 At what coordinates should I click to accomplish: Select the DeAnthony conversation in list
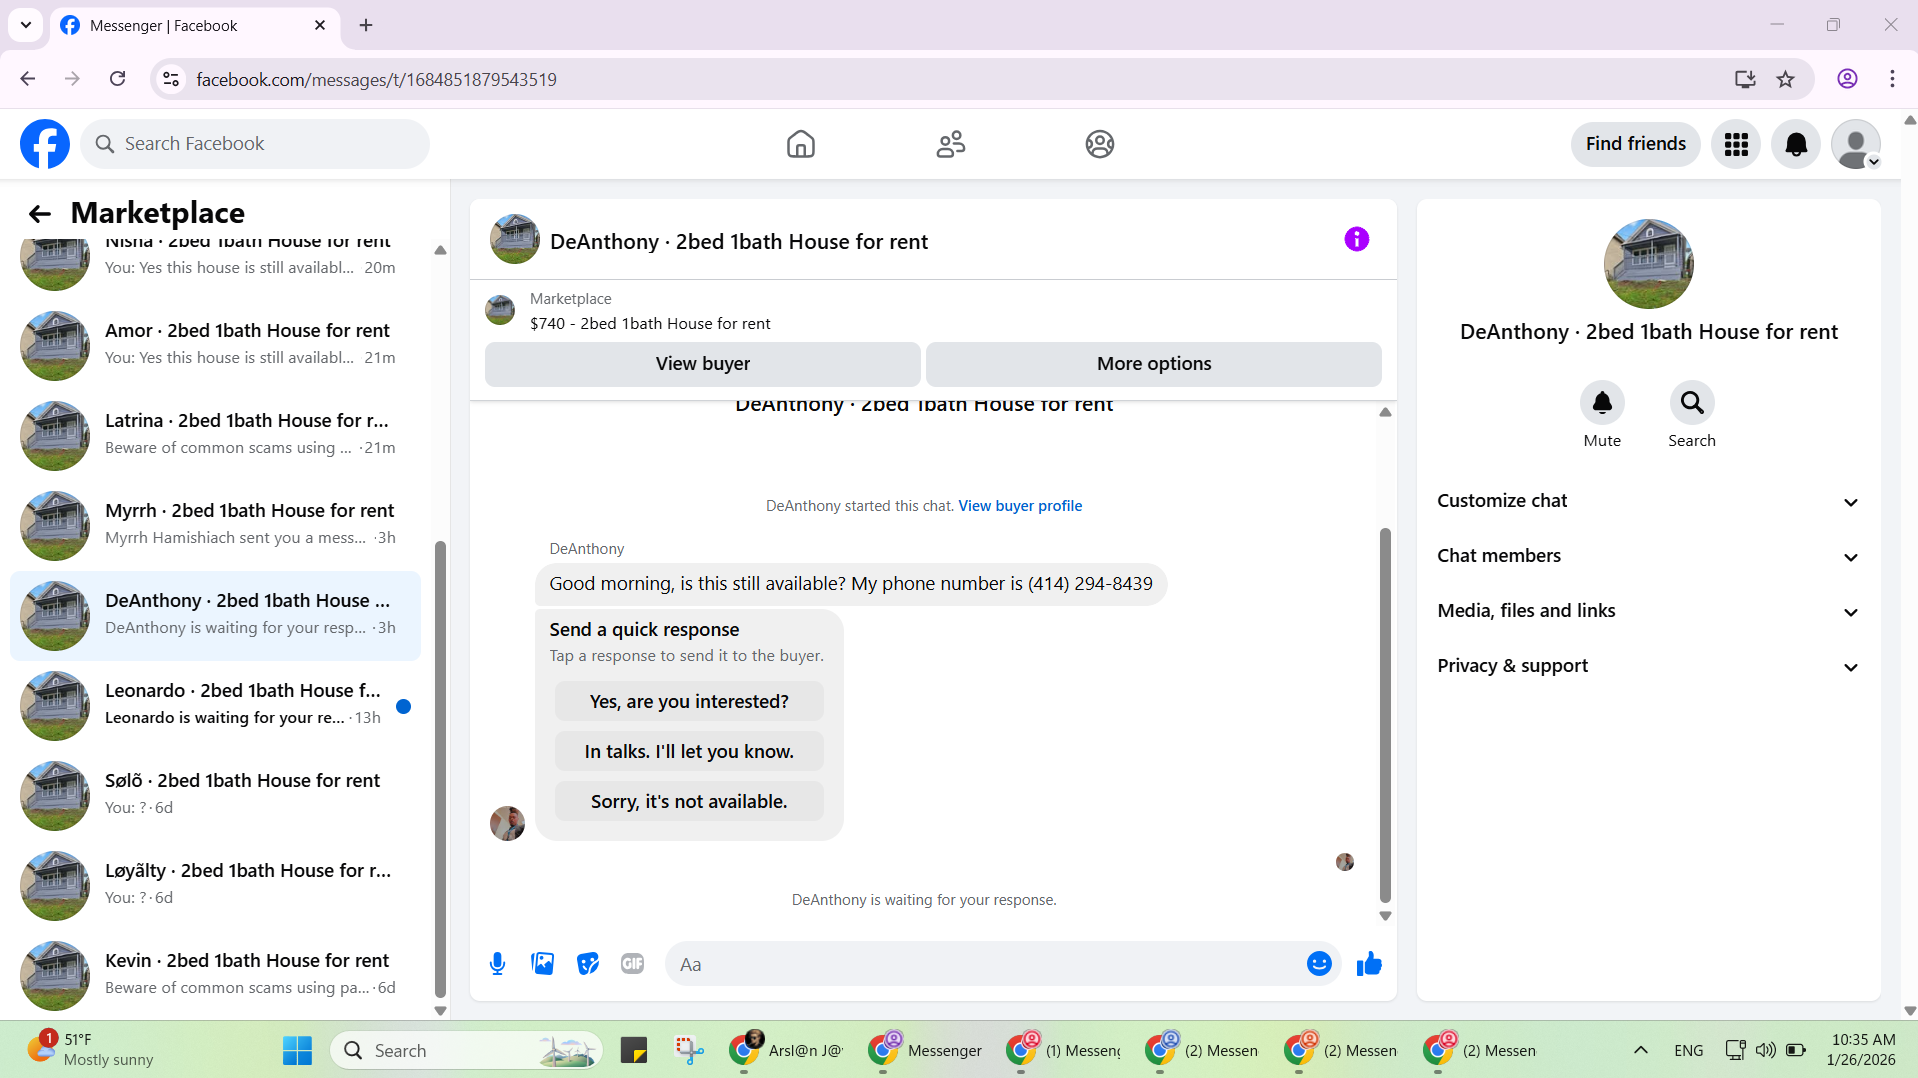[215, 615]
